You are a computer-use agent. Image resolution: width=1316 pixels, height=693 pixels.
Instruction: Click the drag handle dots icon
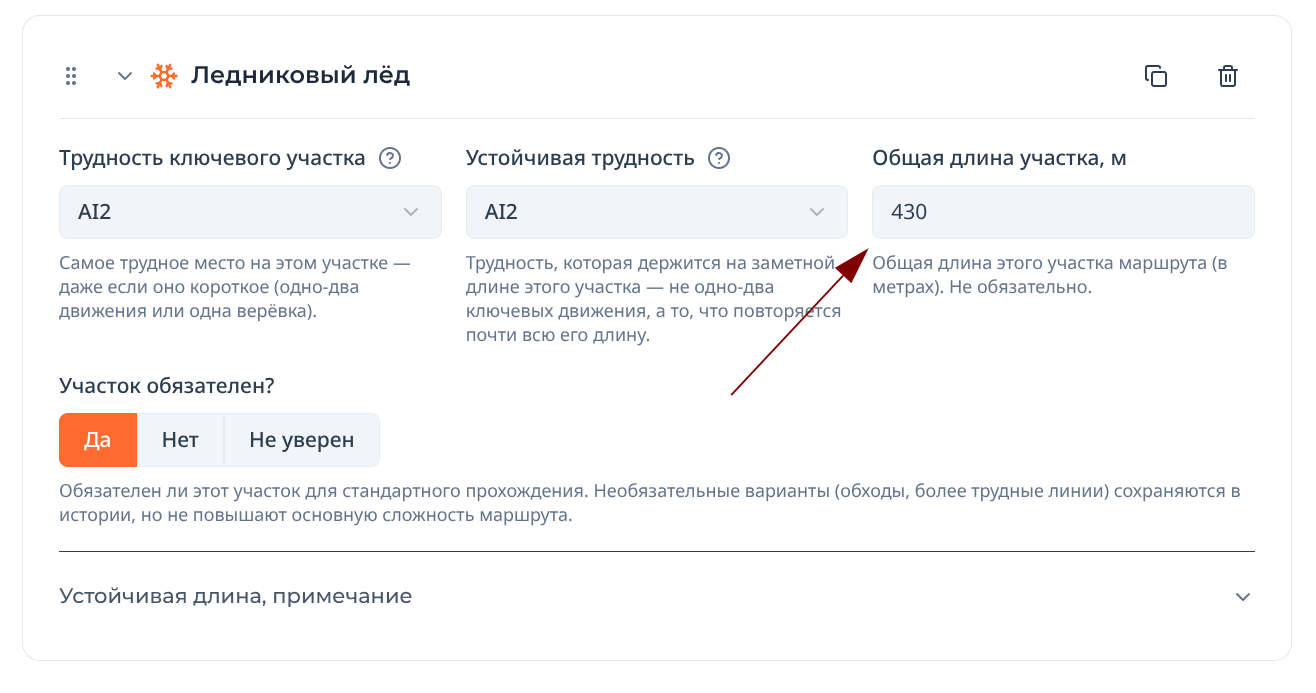coord(71,76)
